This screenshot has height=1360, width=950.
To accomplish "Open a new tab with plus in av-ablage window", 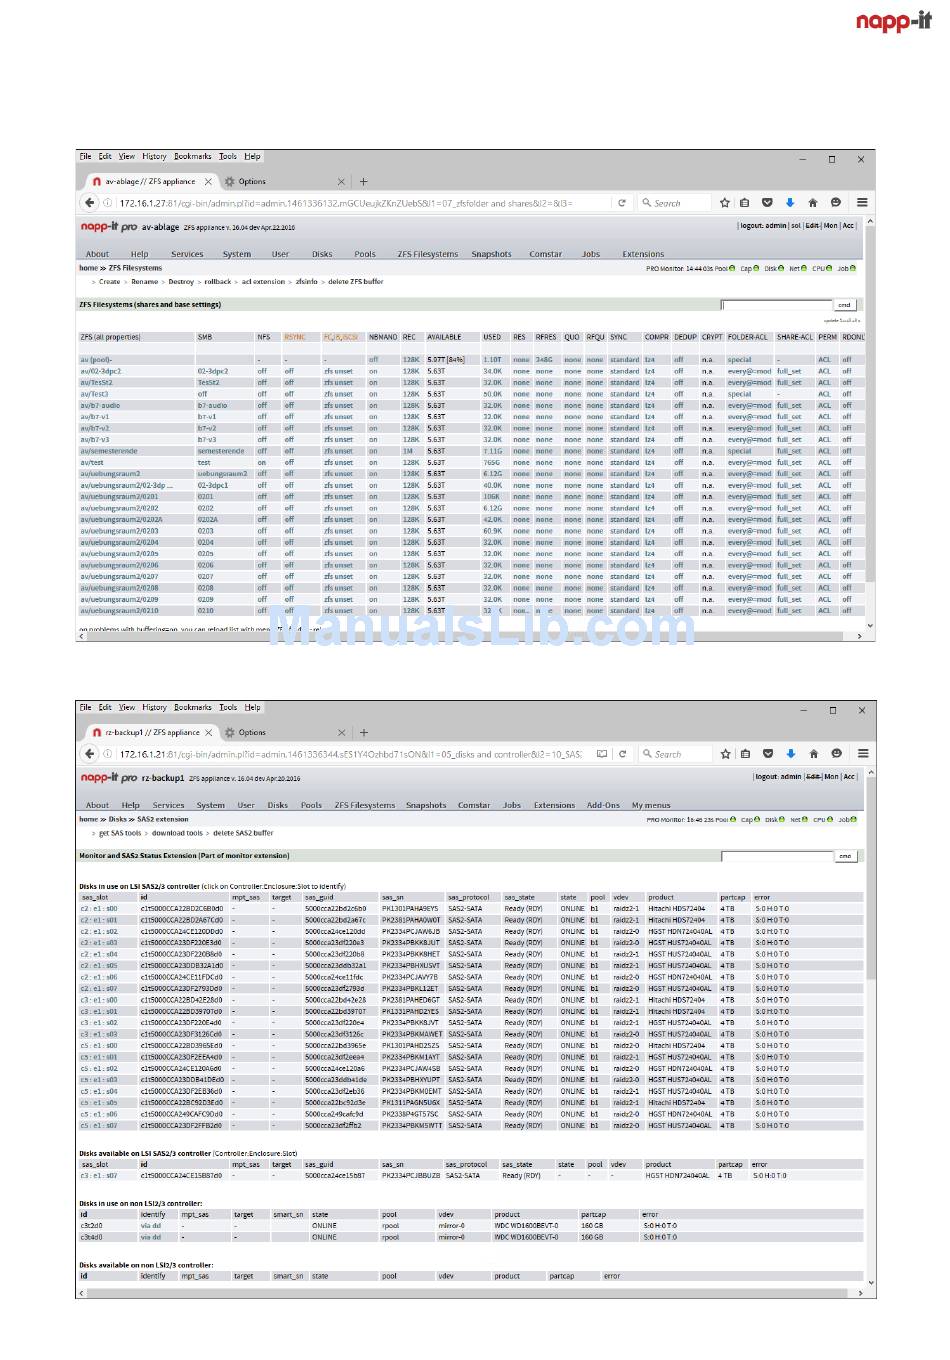I will pyautogui.click(x=363, y=182).
